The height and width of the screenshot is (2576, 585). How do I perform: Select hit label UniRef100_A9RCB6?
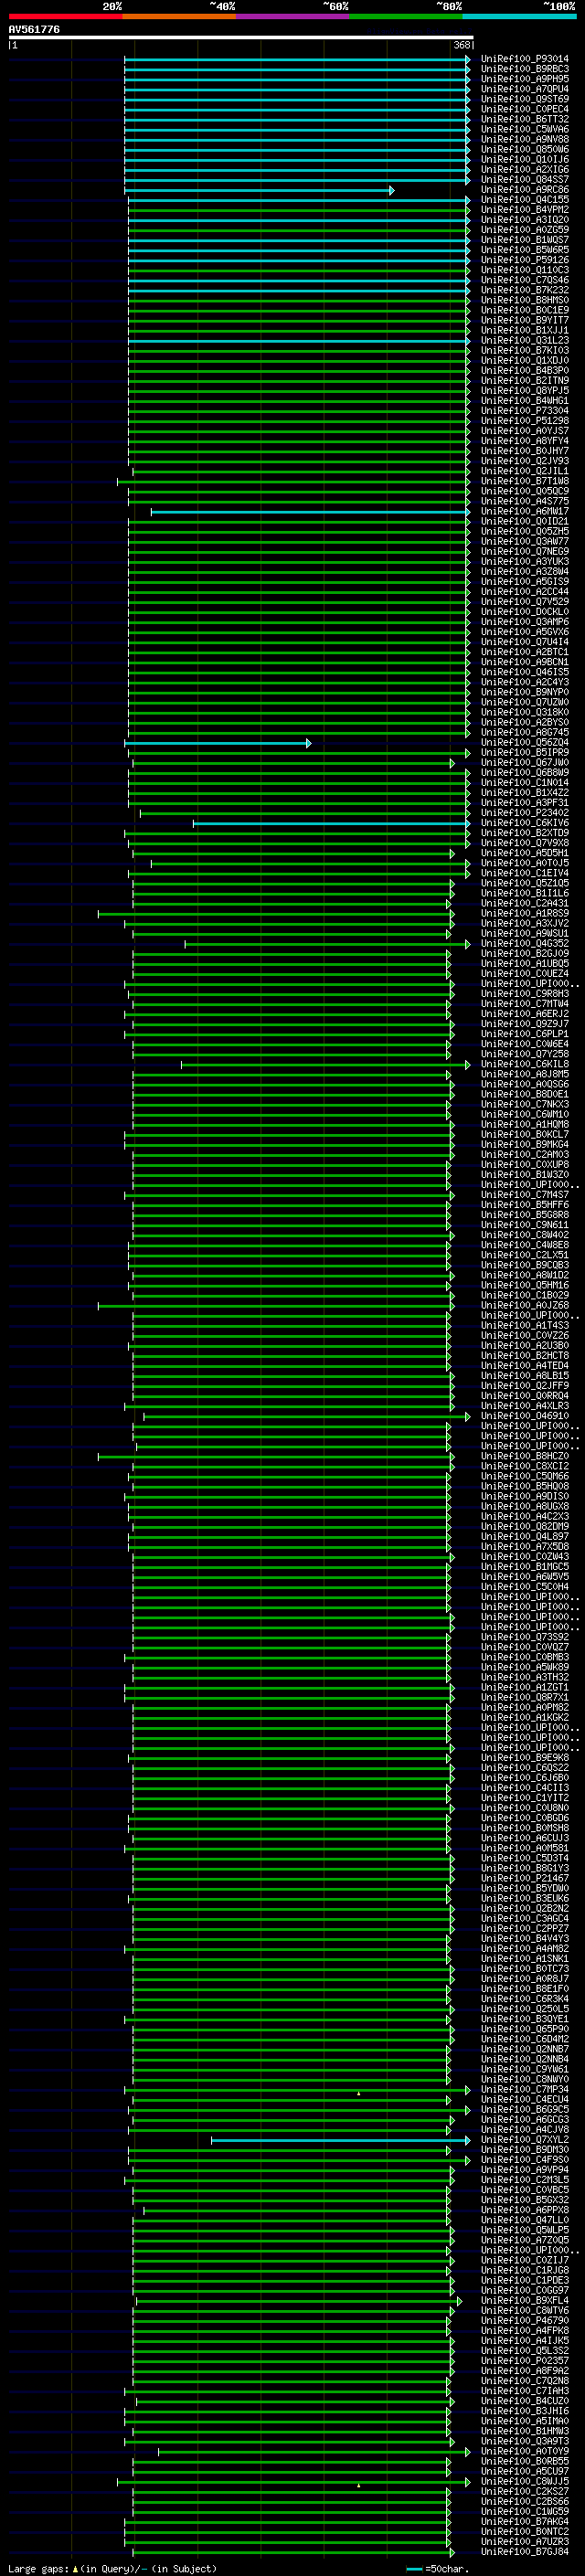point(525,190)
